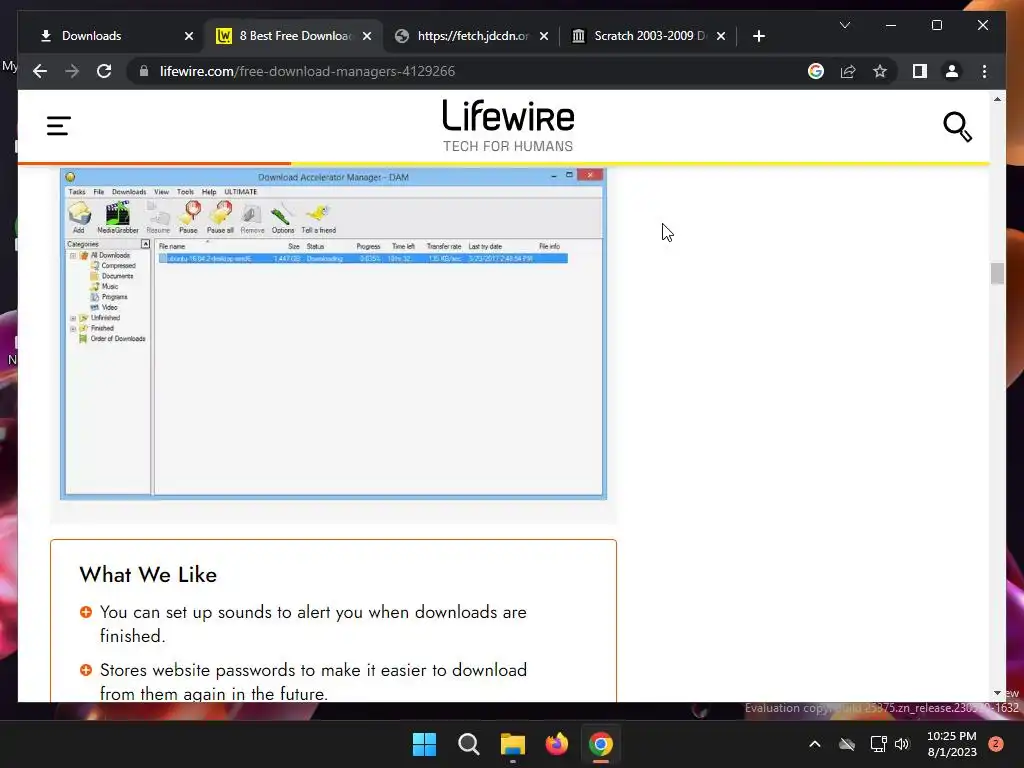View site information via the padlock icon

click(x=144, y=71)
